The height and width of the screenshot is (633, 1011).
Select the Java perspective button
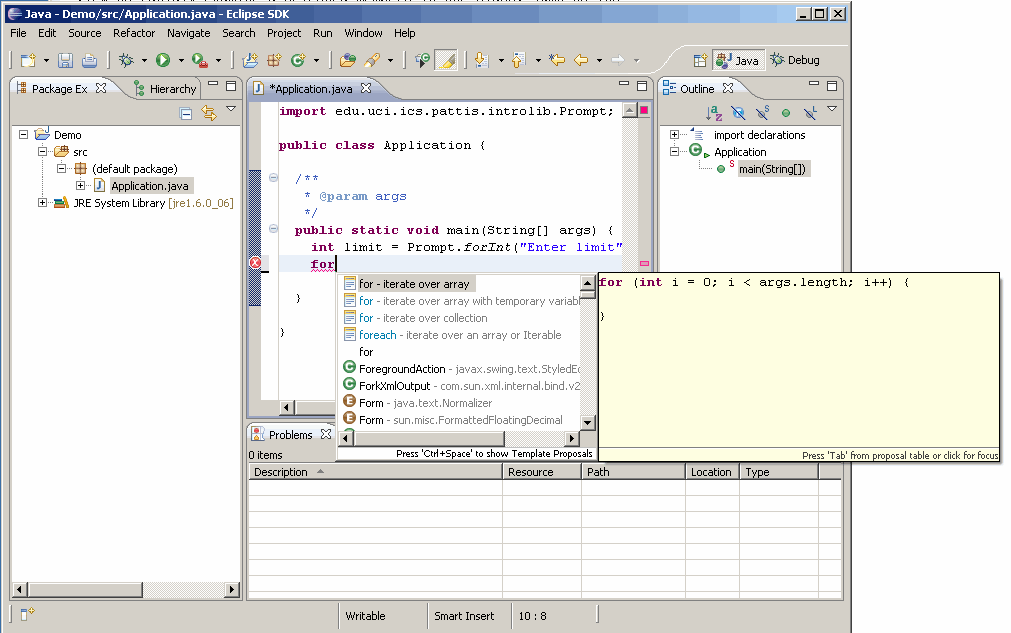(737, 59)
